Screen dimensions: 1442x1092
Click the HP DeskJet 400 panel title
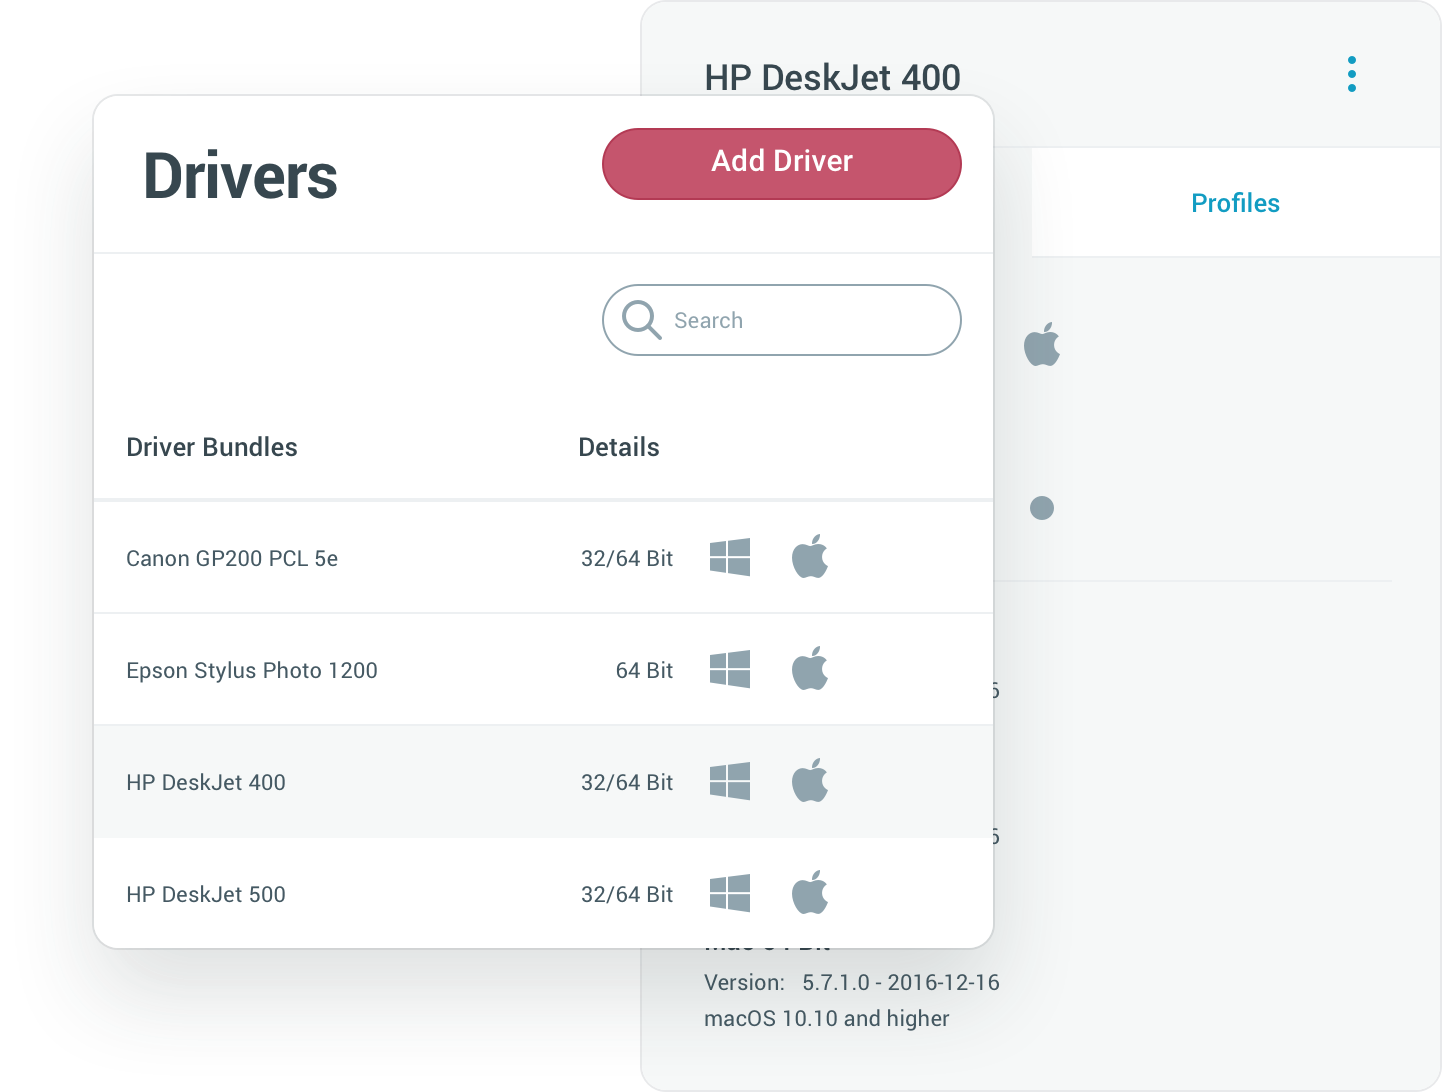832,77
